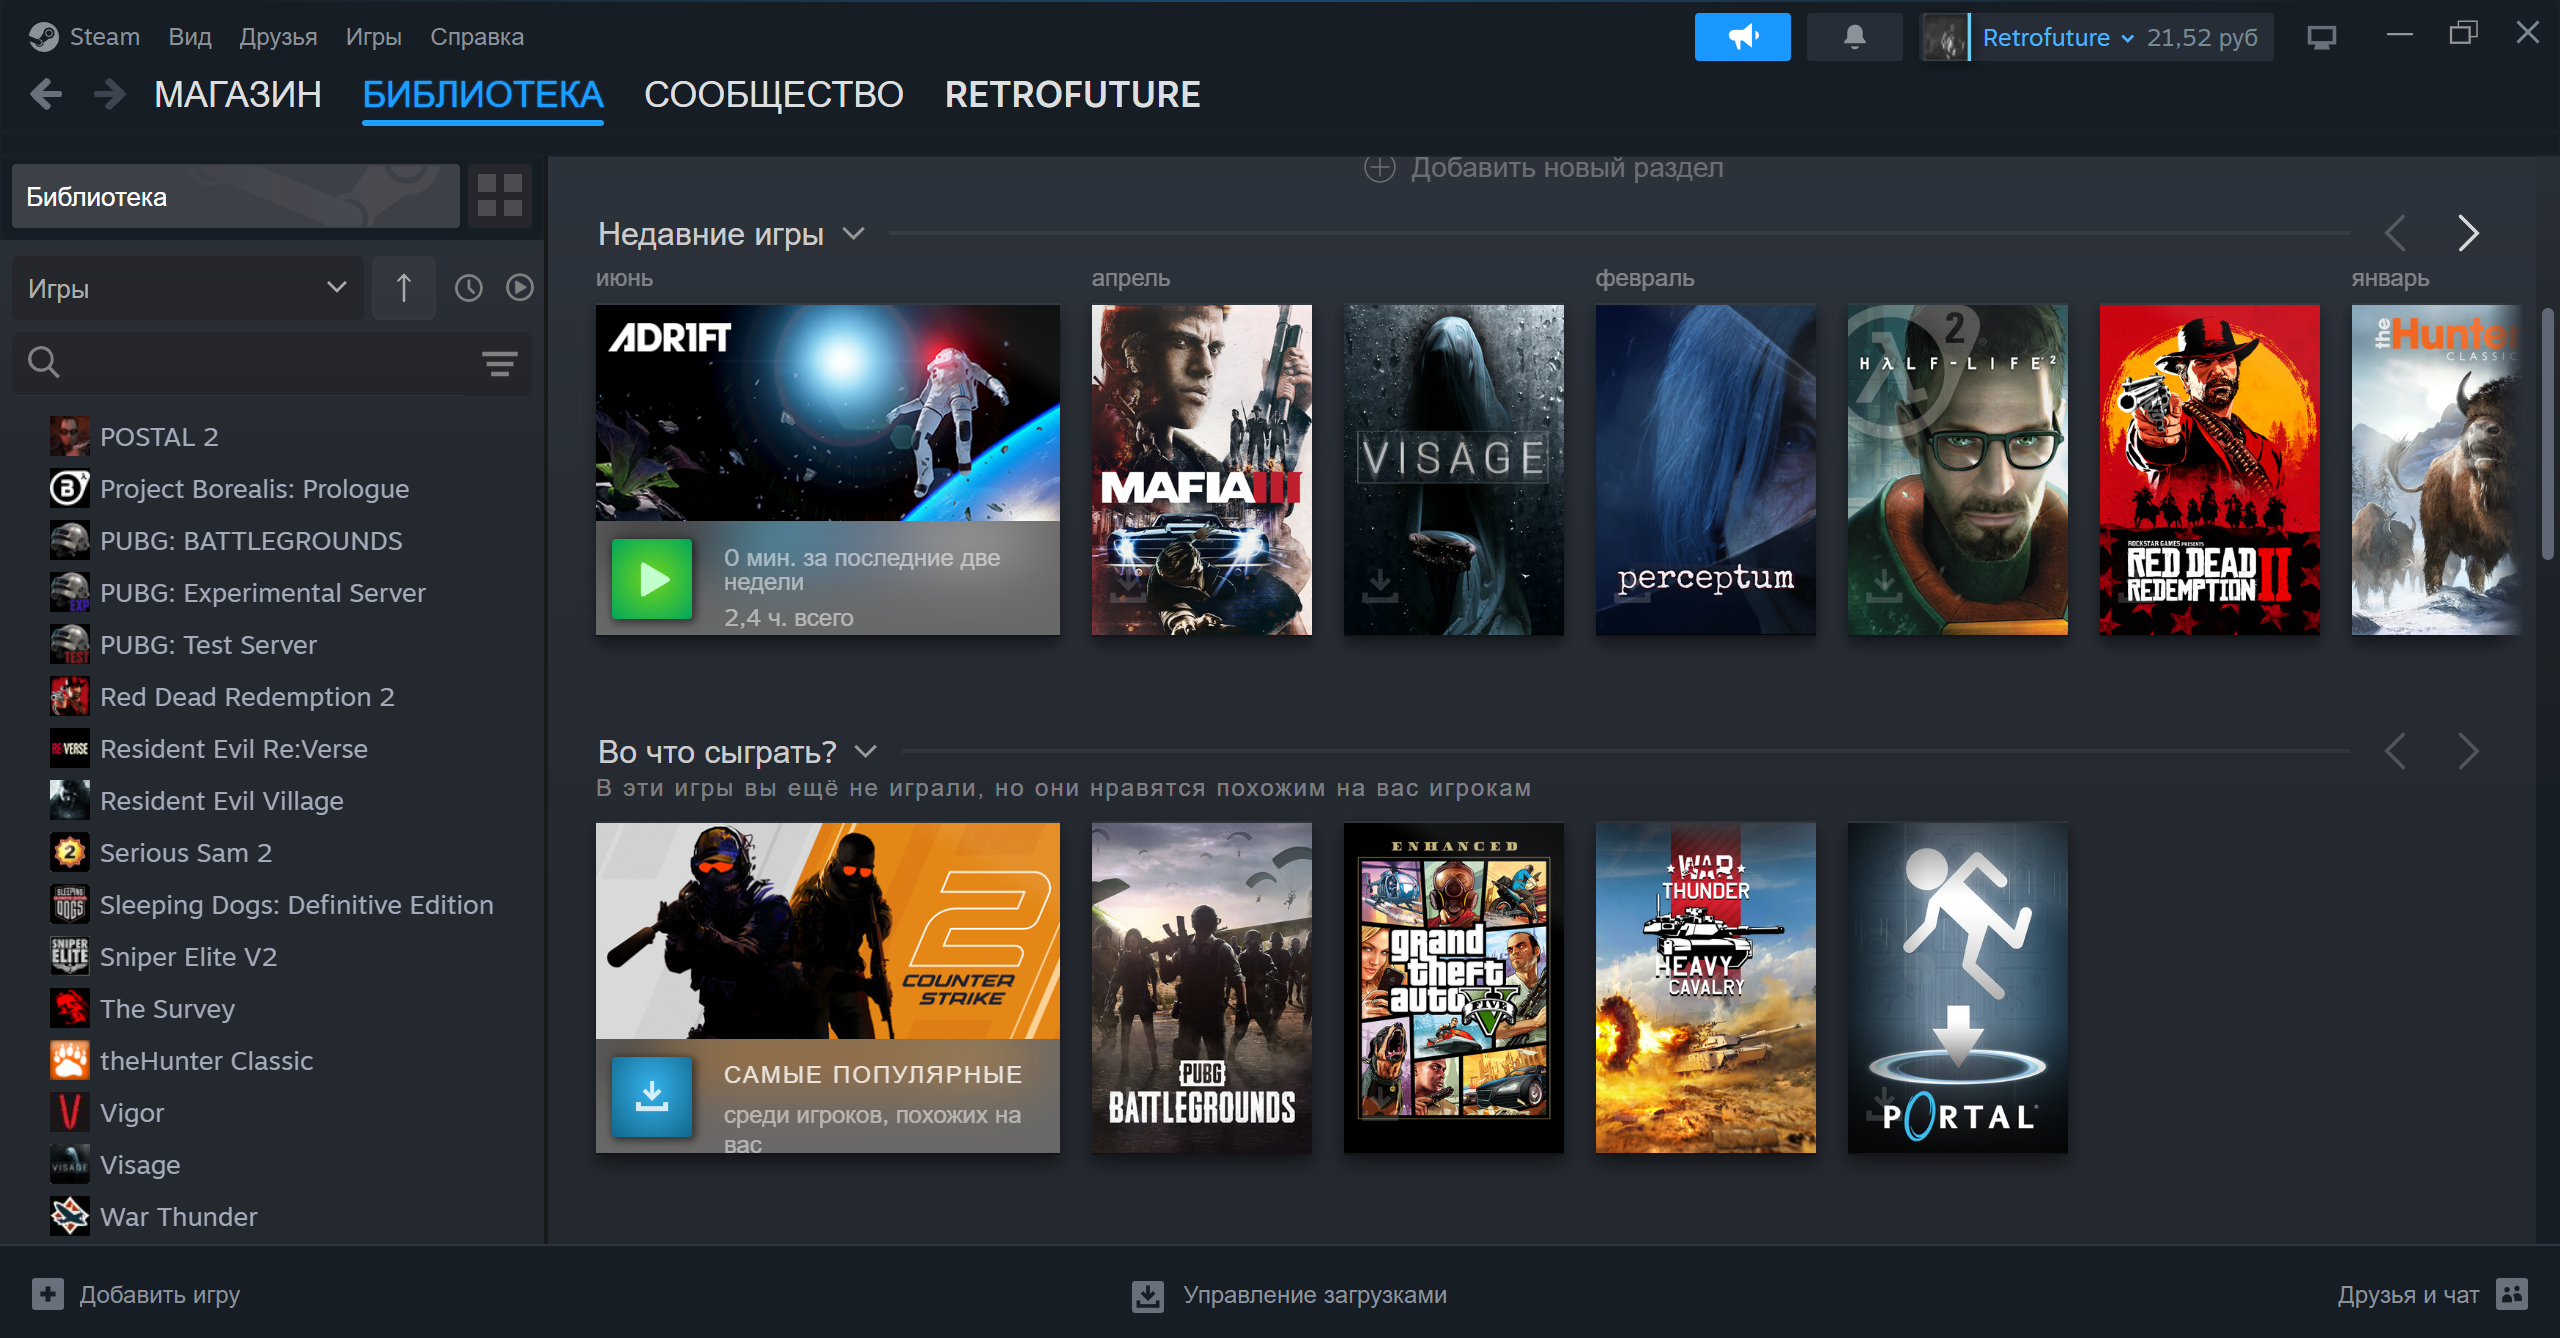2560x1338 pixels.
Task: Open the Друзья menu
Action: (x=278, y=37)
